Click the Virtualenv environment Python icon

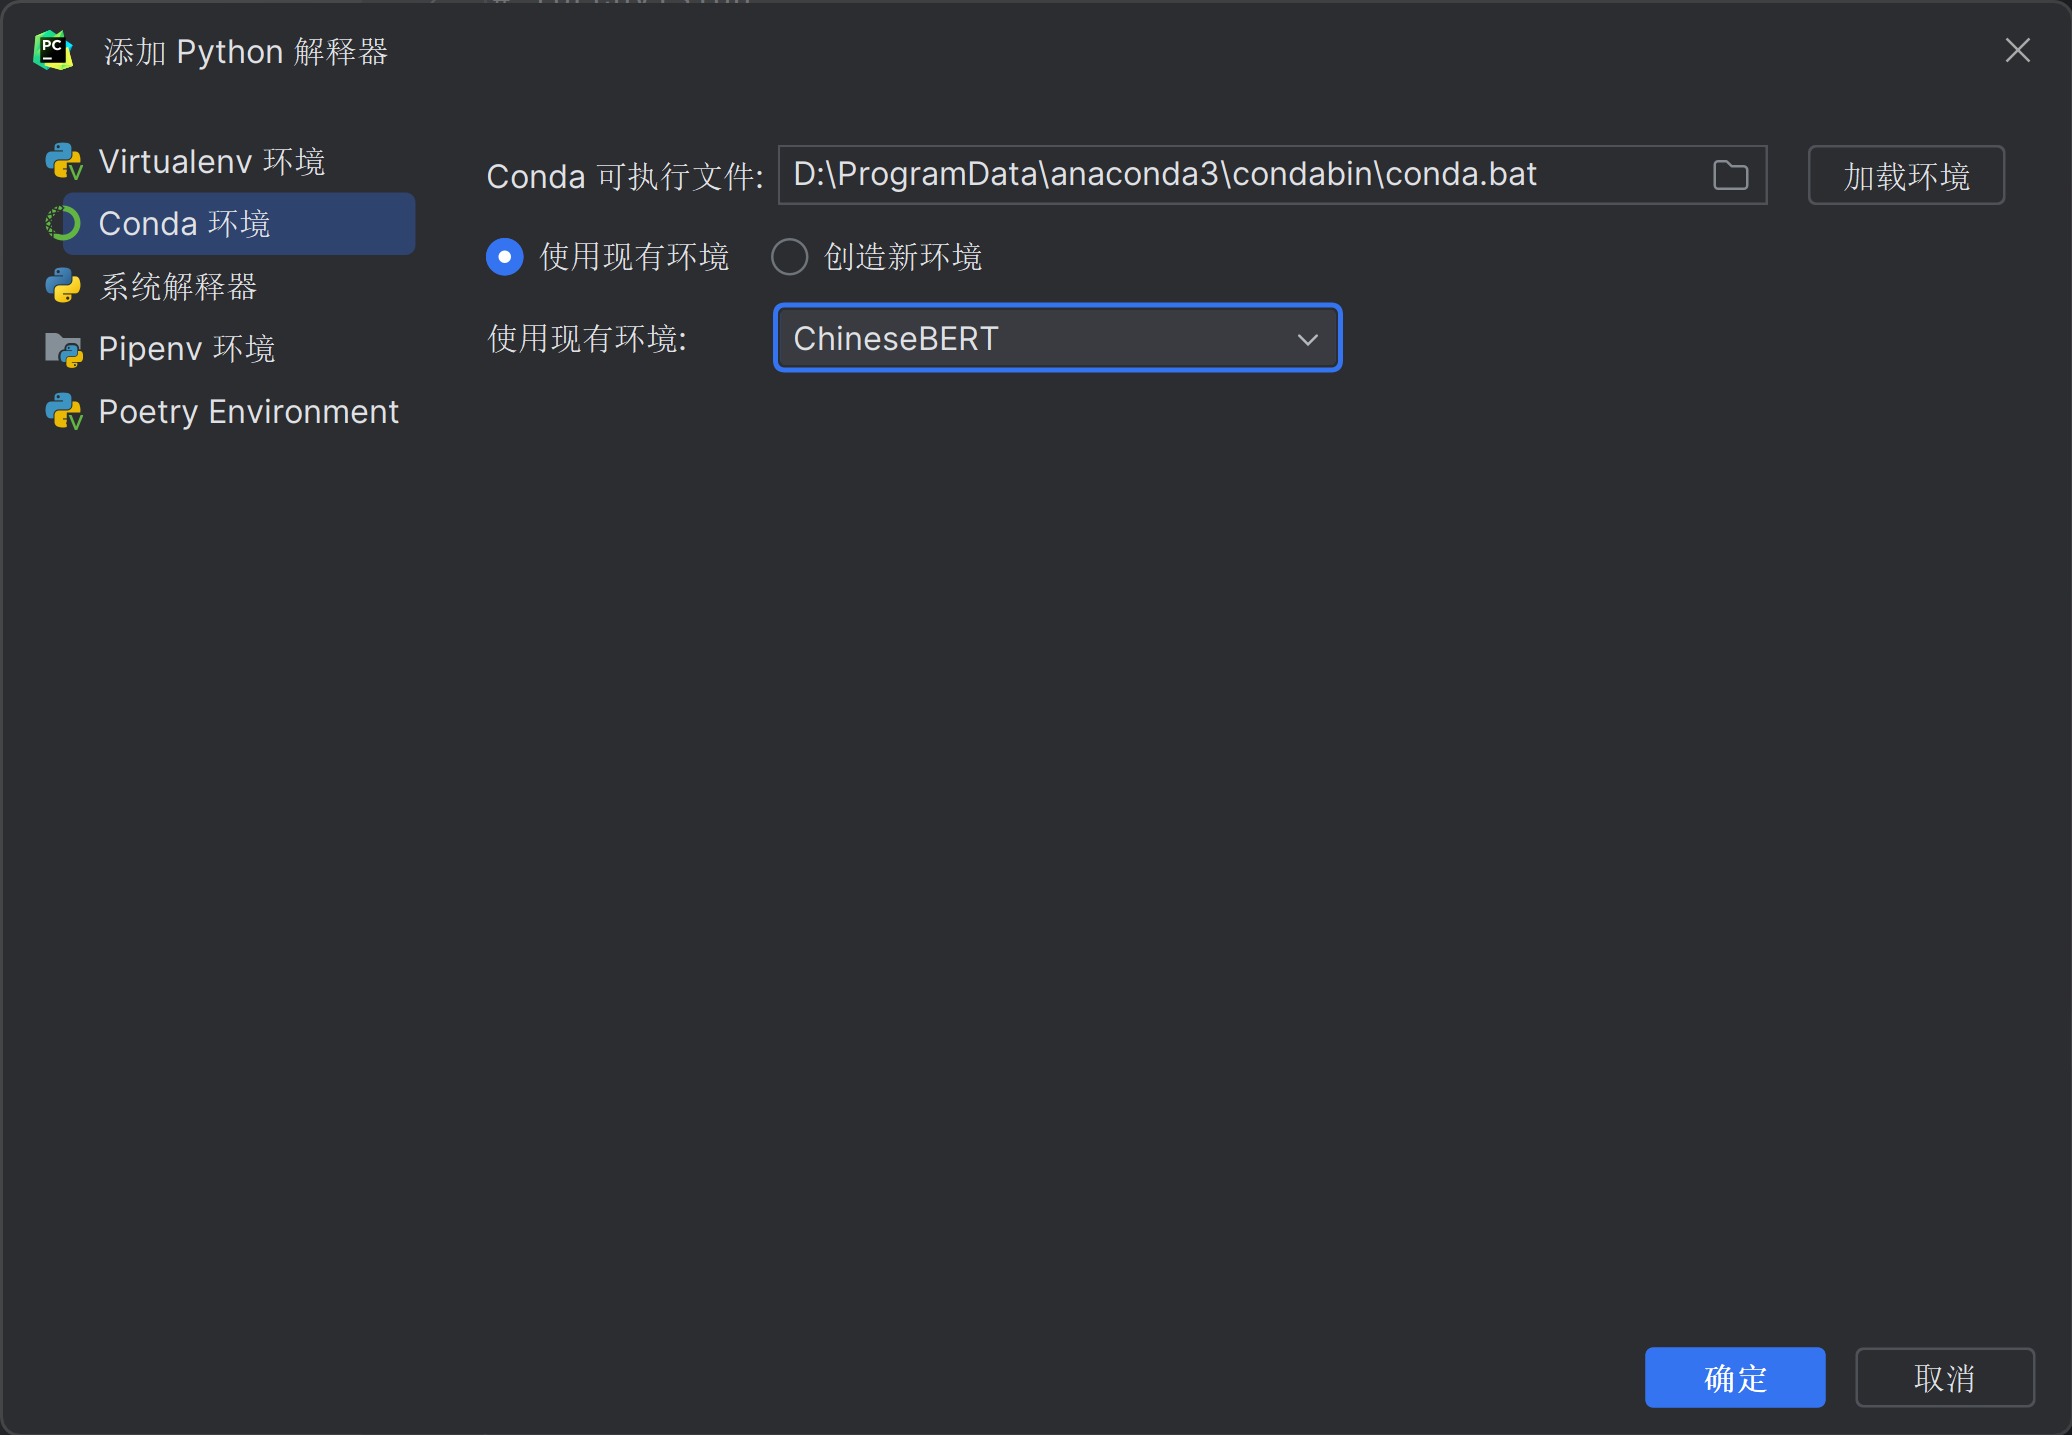point(63,161)
